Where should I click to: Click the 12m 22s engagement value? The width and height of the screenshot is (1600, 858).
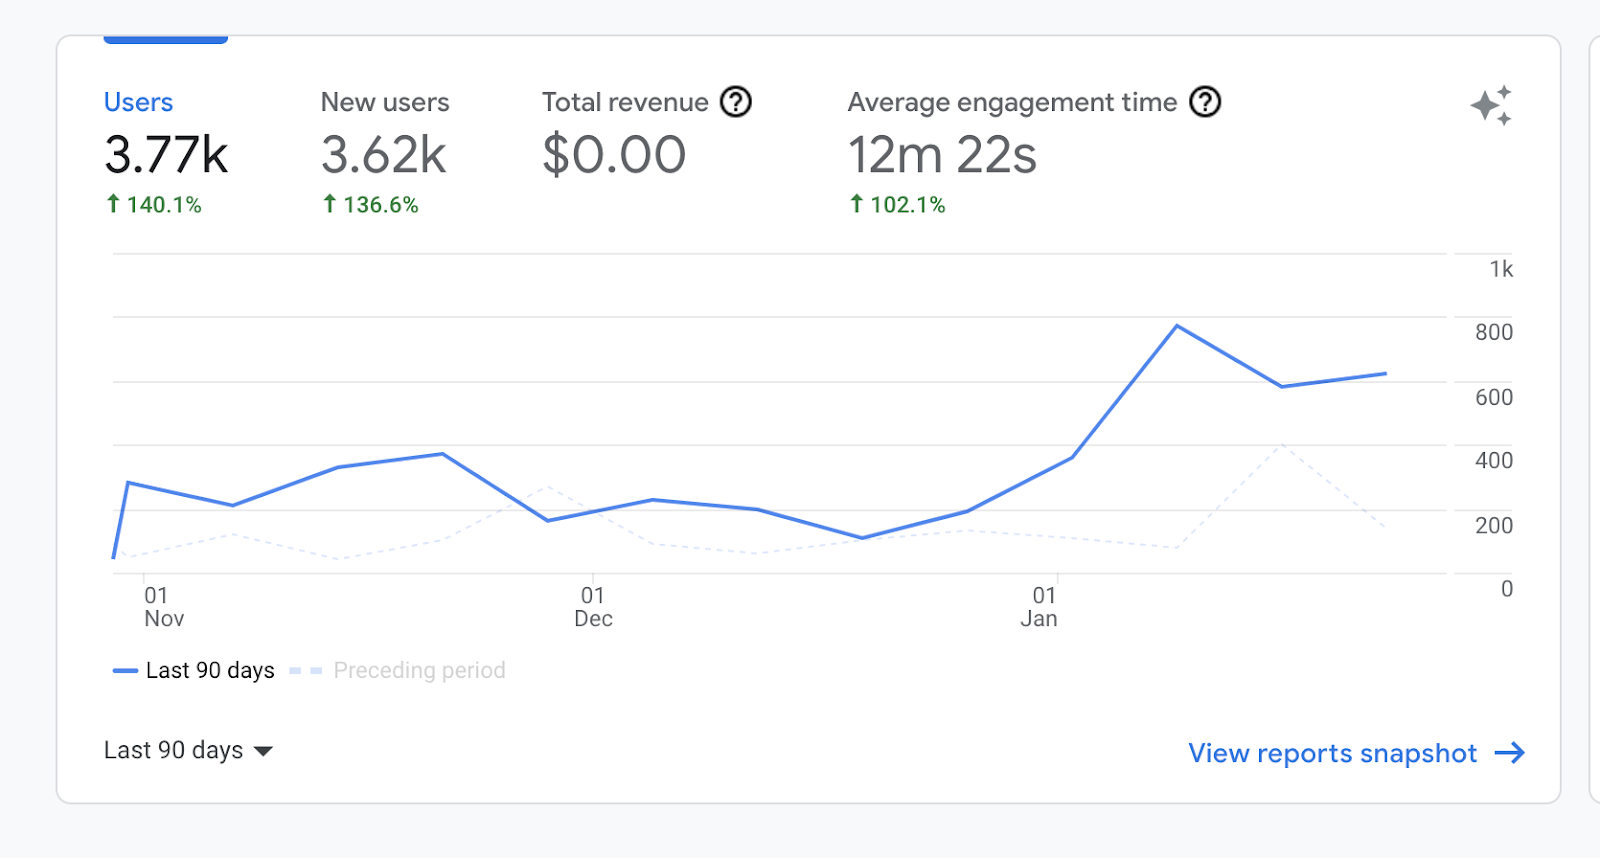tap(942, 155)
